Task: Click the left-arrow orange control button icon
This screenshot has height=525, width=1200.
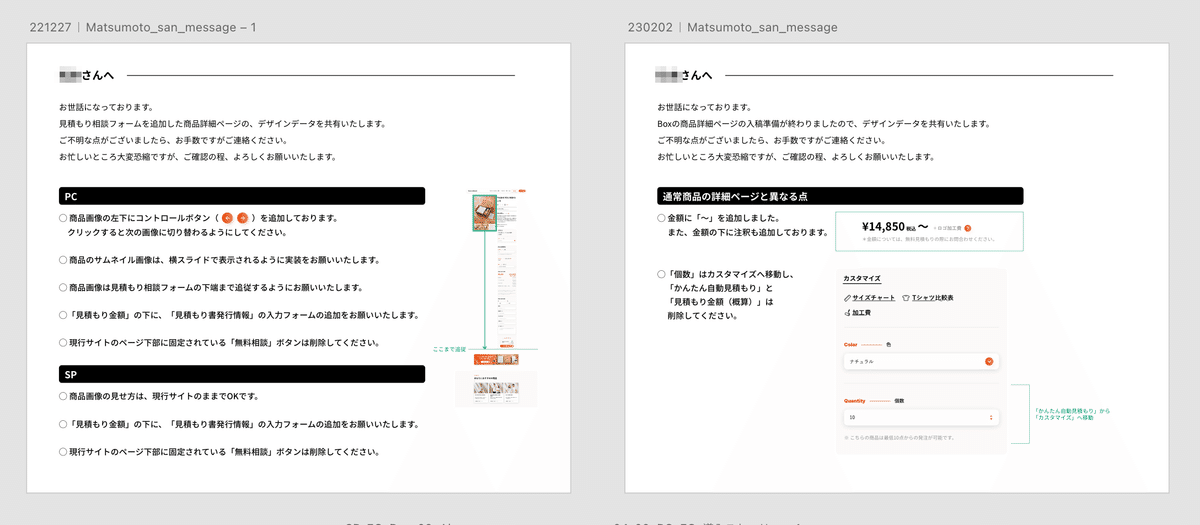Action: pos(227,217)
